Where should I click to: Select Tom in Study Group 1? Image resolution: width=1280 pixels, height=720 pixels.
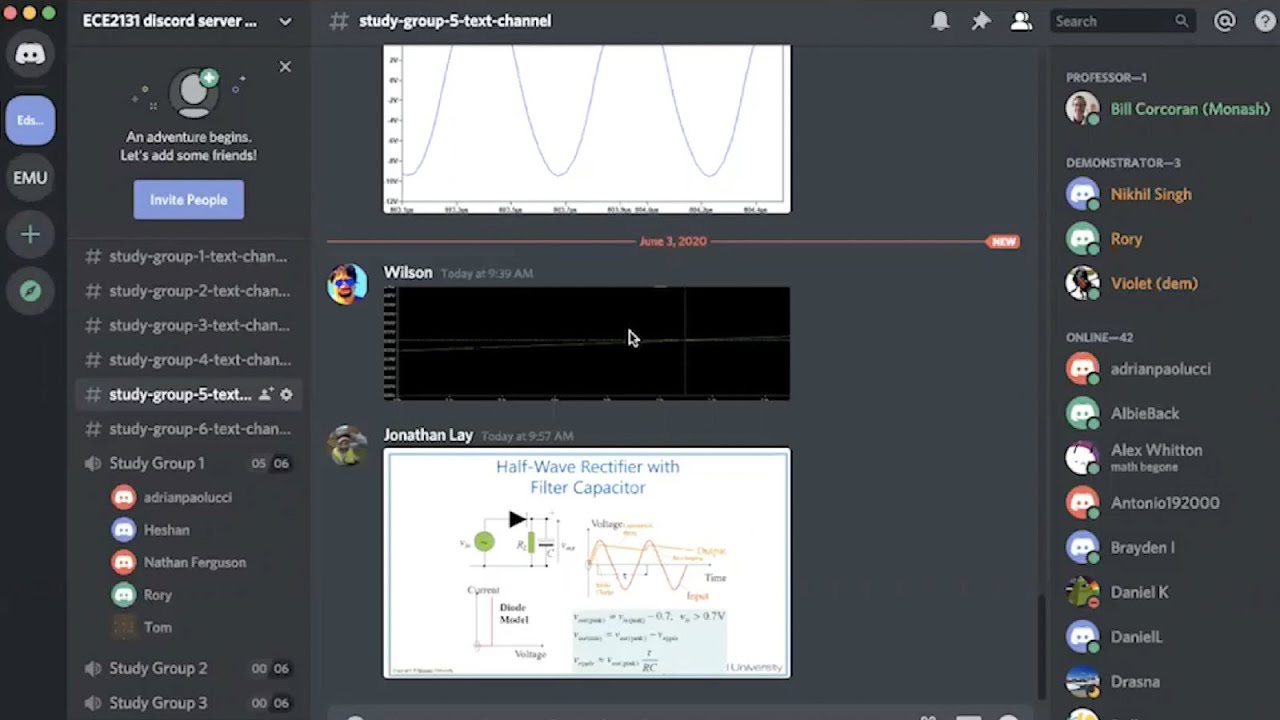pos(158,628)
